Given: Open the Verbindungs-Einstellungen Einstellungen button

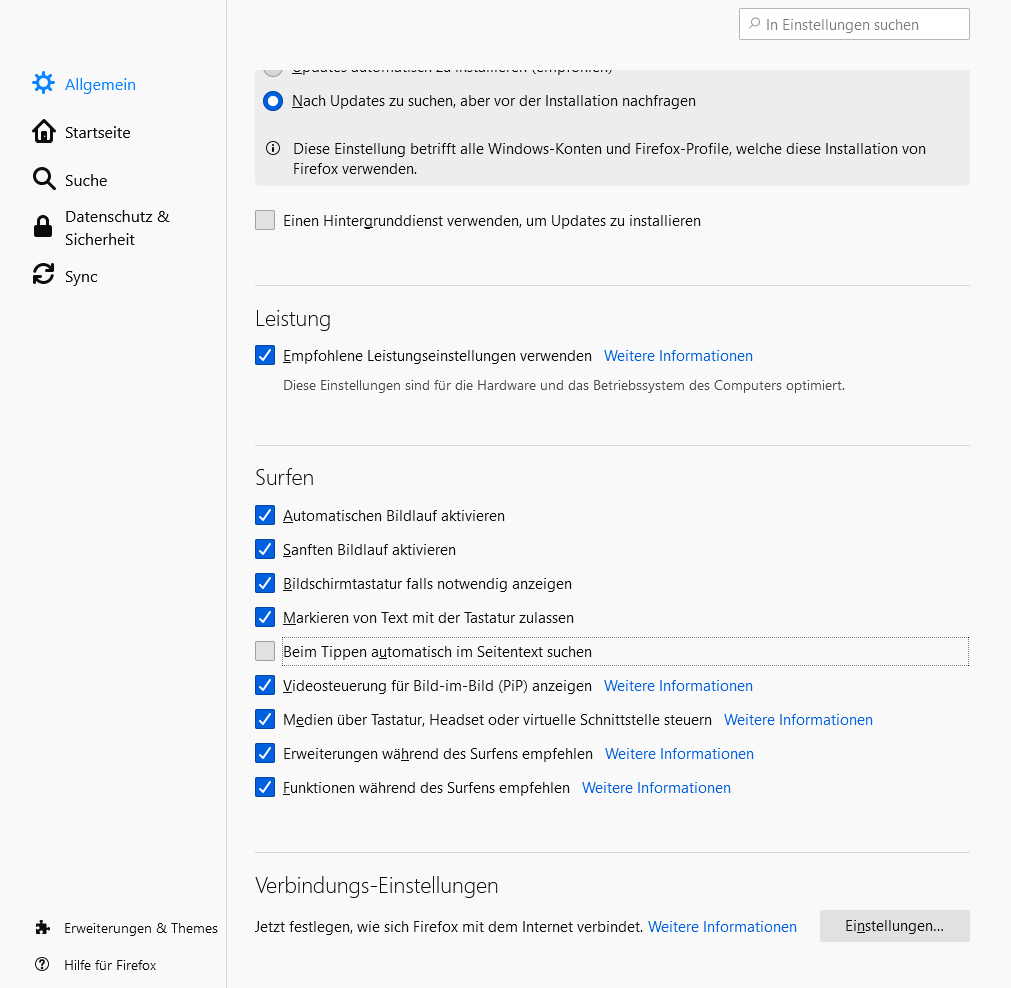Looking at the screenshot, I should [x=894, y=926].
